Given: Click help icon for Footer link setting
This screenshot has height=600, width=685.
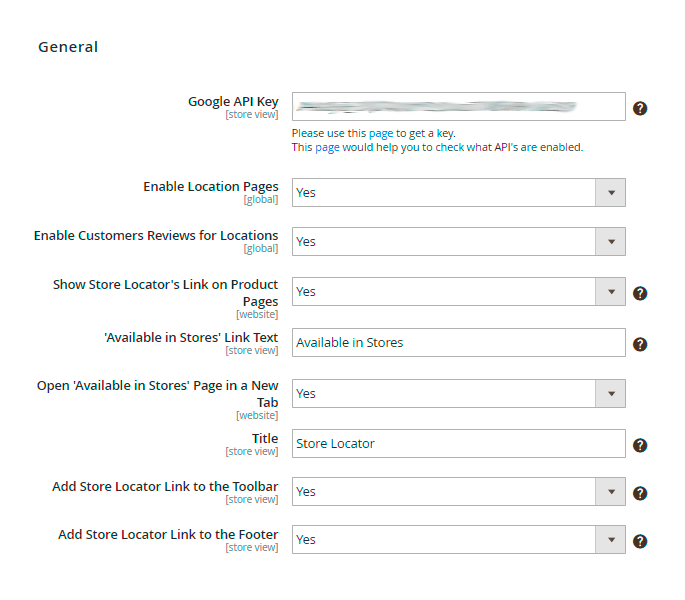Looking at the screenshot, I should (x=640, y=541).
